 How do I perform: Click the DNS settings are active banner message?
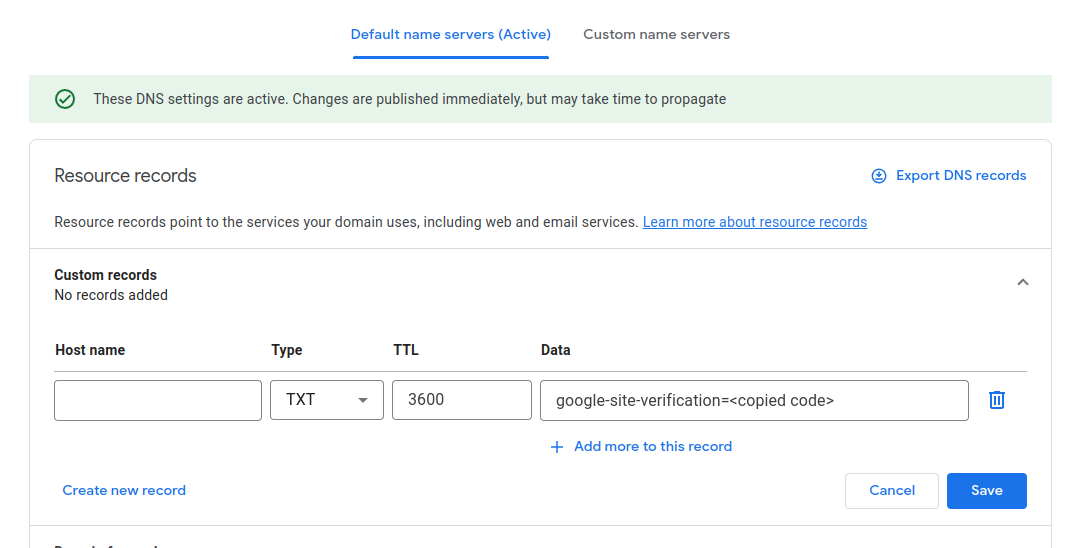[409, 99]
